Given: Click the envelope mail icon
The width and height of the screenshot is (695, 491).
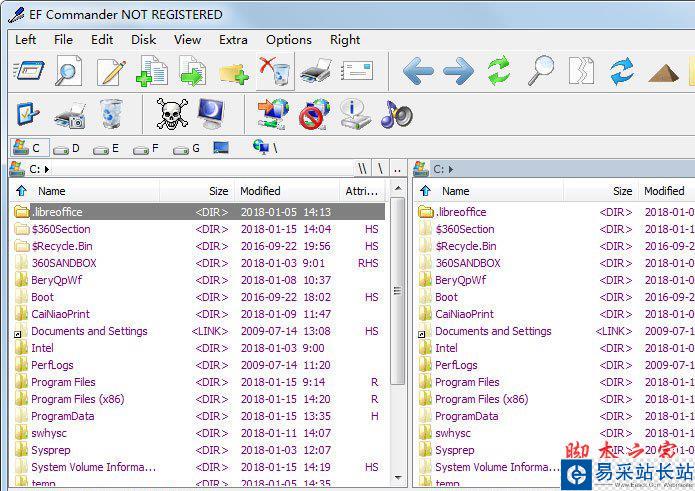Looking at the screenshot, I should point(357,71).
